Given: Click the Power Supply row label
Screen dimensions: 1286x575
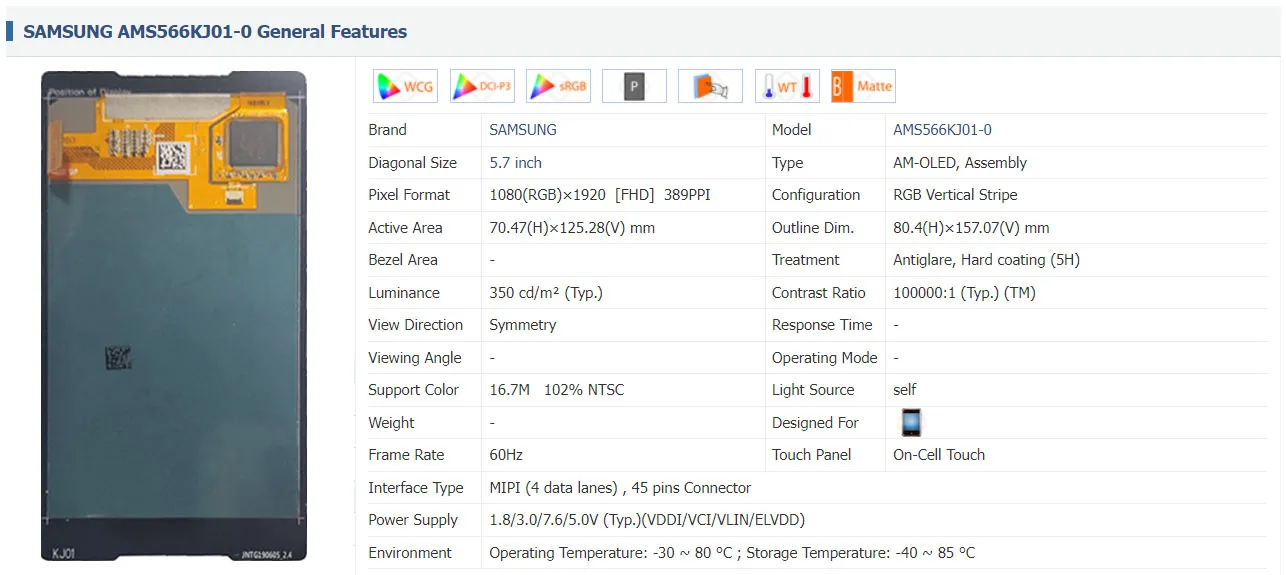Looking at the screenshot, I should click(x=413, y=520).
